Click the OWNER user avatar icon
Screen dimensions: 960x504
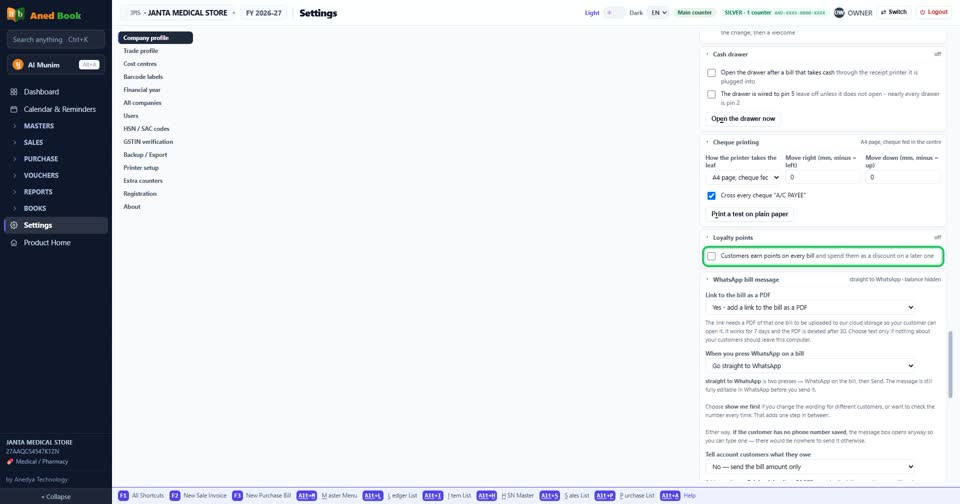[x=839, y=12]
